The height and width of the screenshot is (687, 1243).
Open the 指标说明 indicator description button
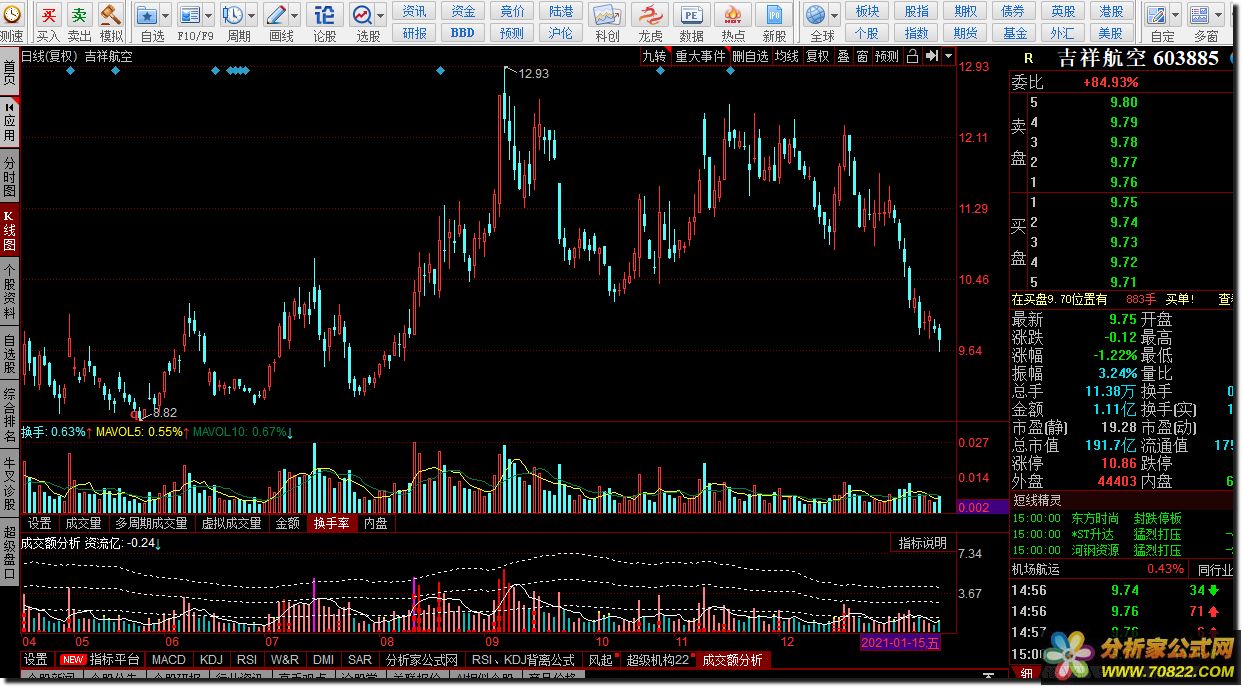click(922, 543)
